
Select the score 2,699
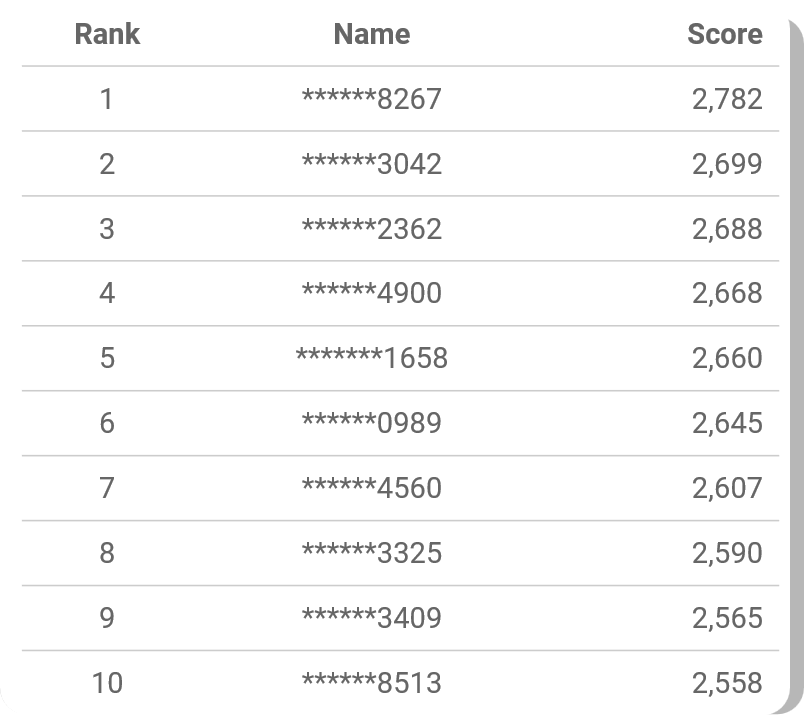(726, 164)
